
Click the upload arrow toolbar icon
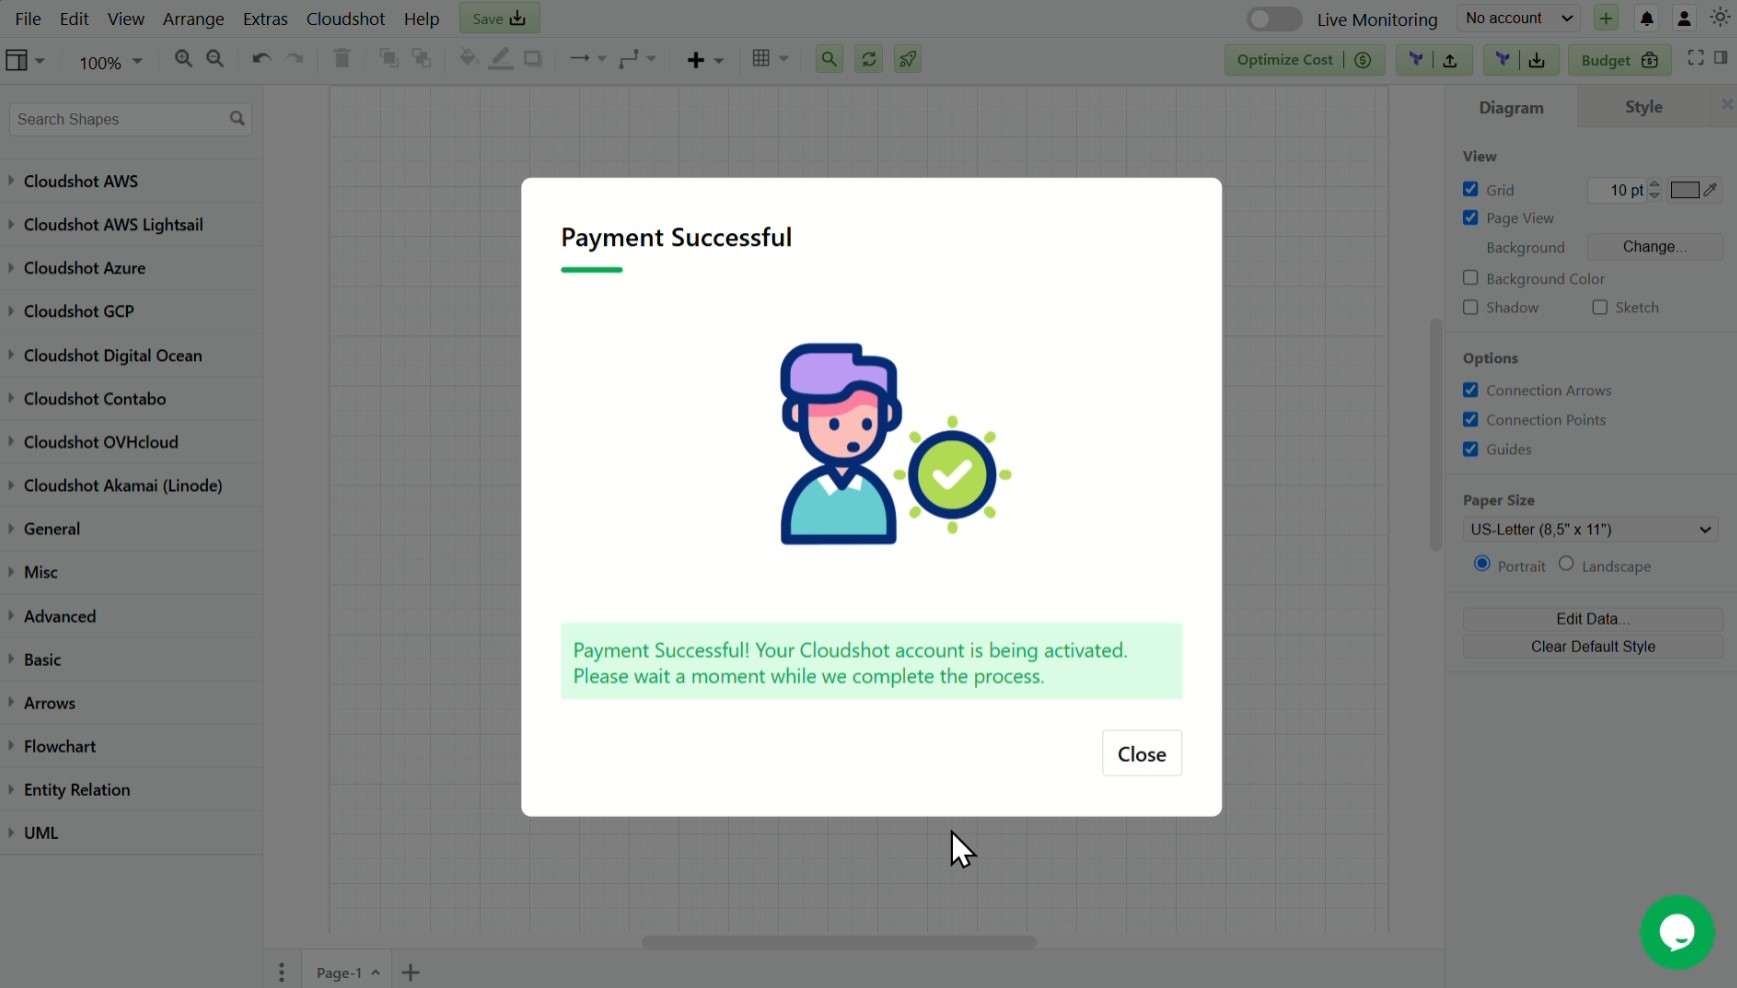[1450, 60]
